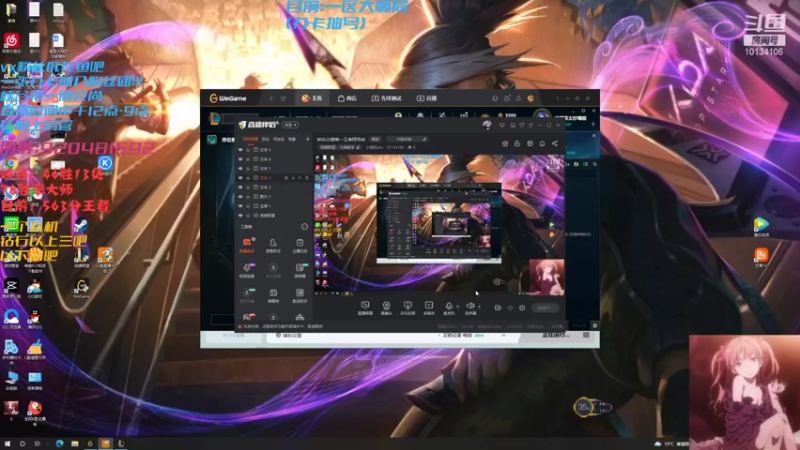Switch to the first scene tab in 直播伴侣
The image size is (800, 450).
(x=251, y=139)
